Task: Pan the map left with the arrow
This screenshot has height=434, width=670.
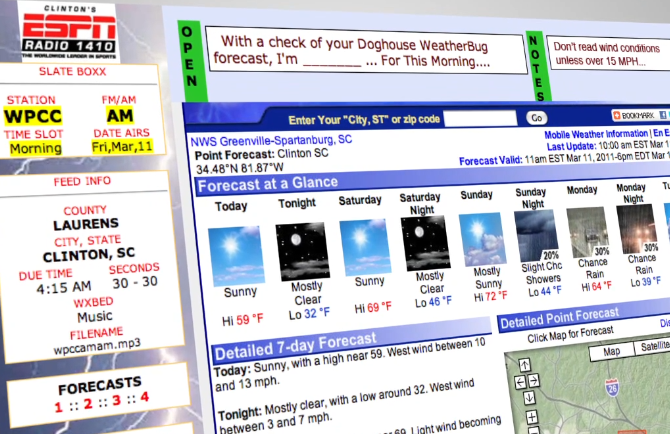Action: pos(520,382)
